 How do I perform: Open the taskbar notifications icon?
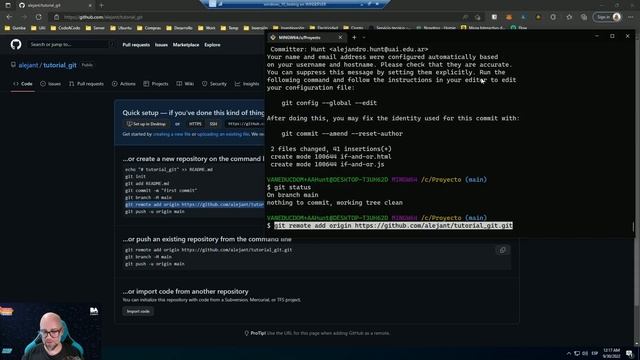tap(629, 353)
